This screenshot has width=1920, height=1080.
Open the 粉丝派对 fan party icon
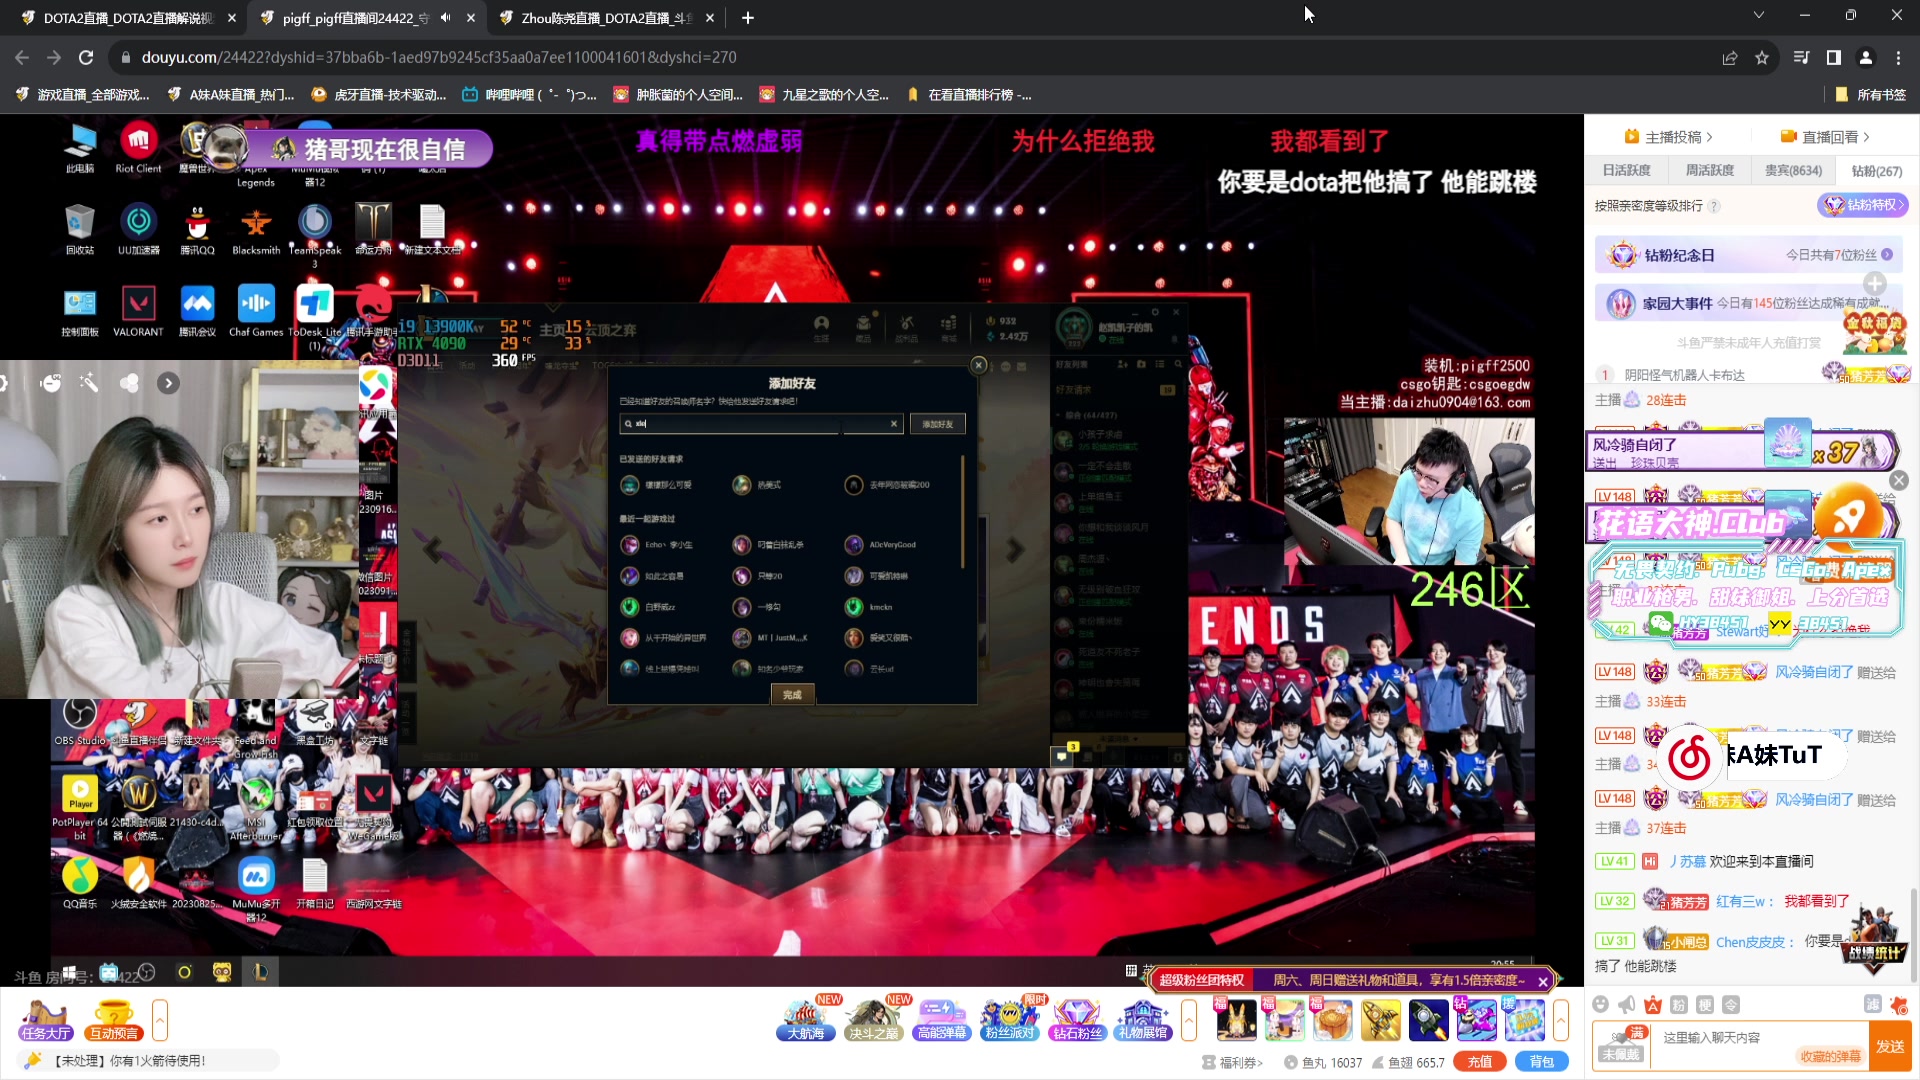pyautogui.click(x=1010, y=1020)
